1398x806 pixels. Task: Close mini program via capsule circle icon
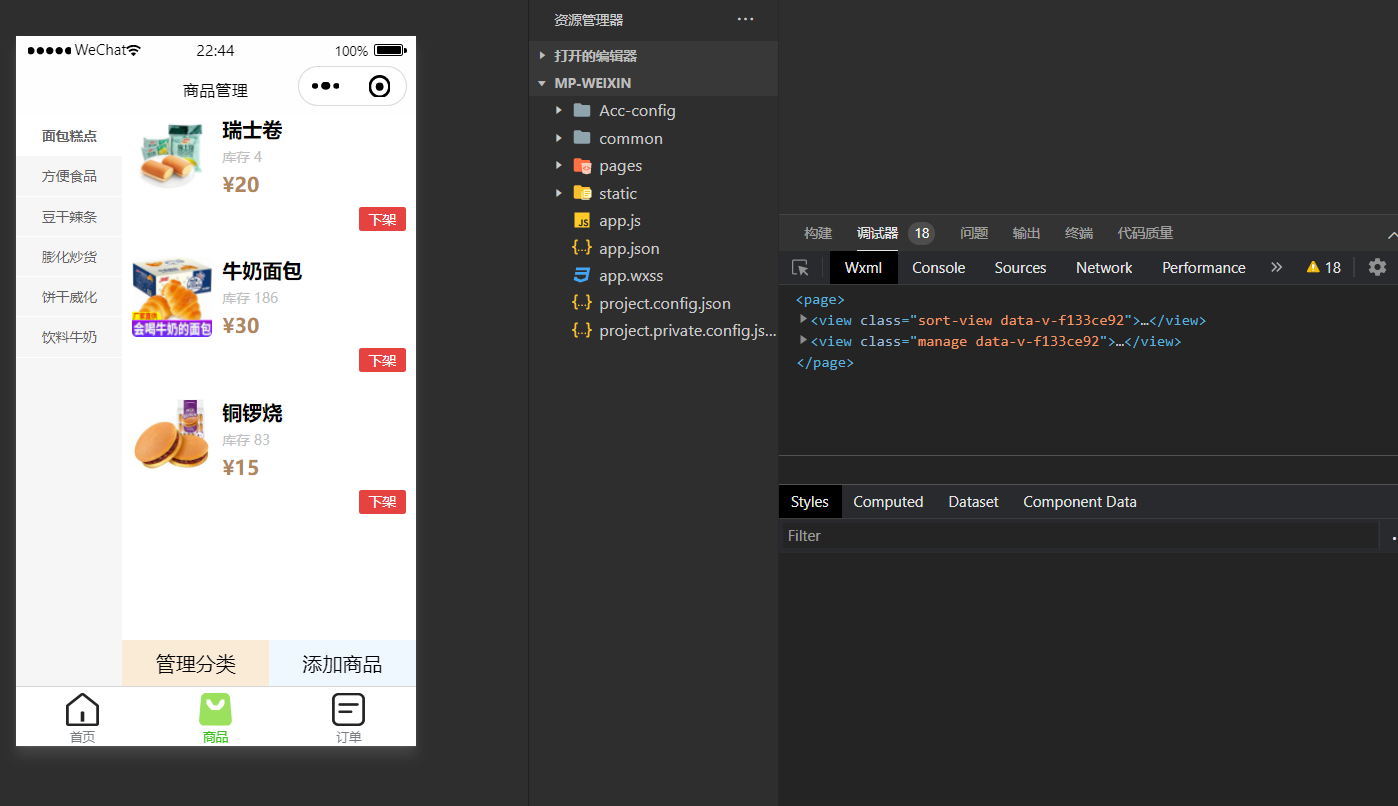pyautogui.click(x=380, y=86)
